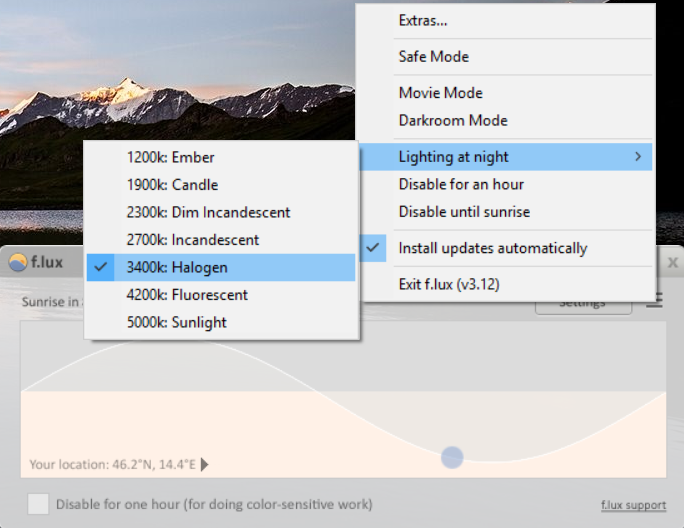This screenshot has width=684, height=528.
Task: Click the f.lux sun logo icon
Action: point(18,262)
